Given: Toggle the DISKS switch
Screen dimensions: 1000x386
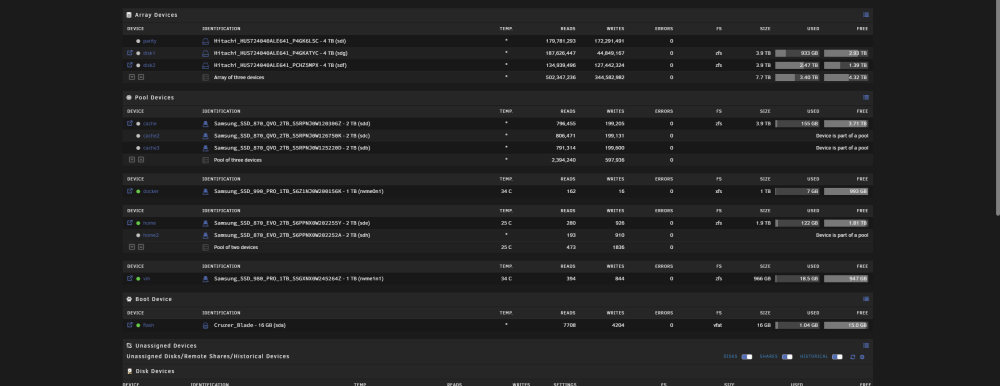Looking at the screenshot, I should 747,357.
